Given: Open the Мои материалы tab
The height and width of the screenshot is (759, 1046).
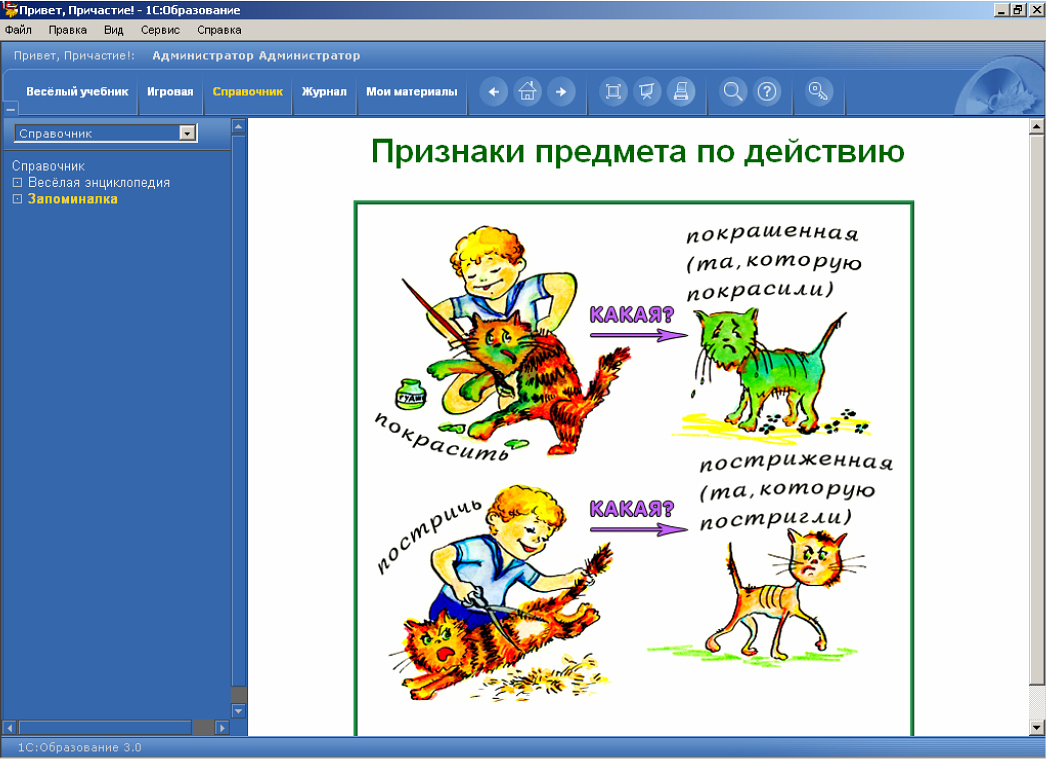Looking at the screenshot, I should 411,92.
